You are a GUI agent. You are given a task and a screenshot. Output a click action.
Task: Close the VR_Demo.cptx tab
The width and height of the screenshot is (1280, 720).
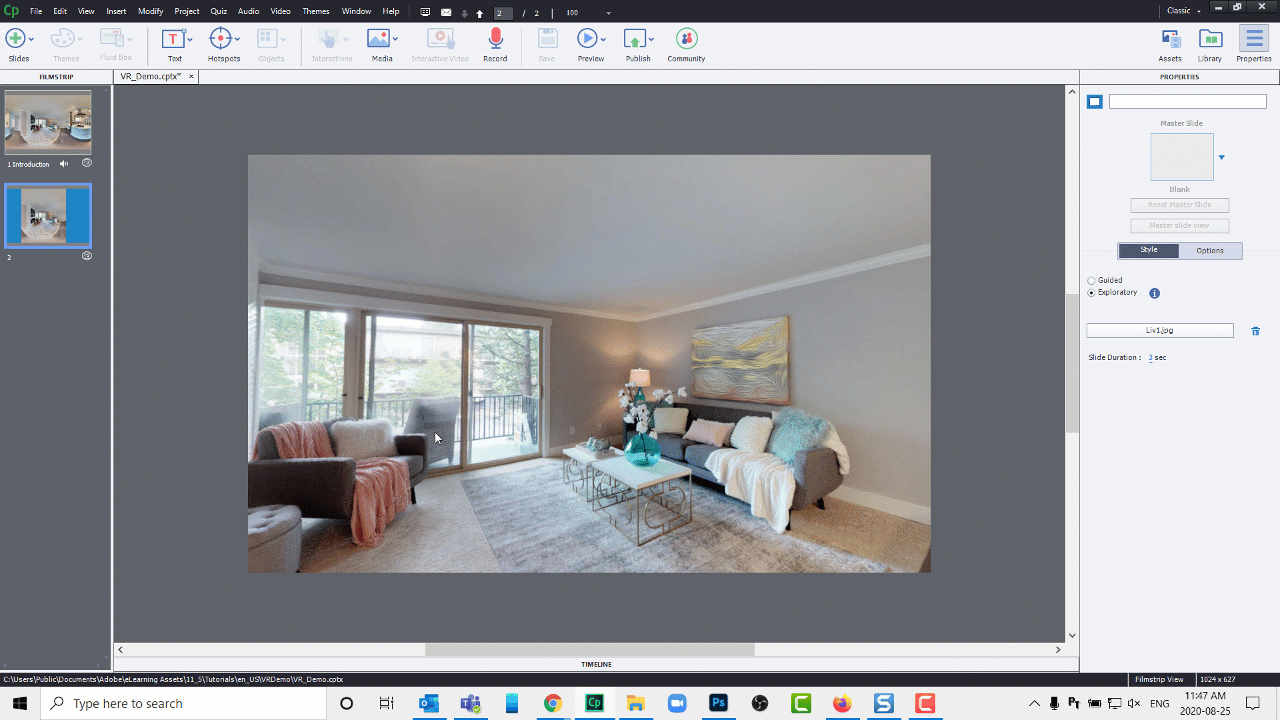pos(191,76)
